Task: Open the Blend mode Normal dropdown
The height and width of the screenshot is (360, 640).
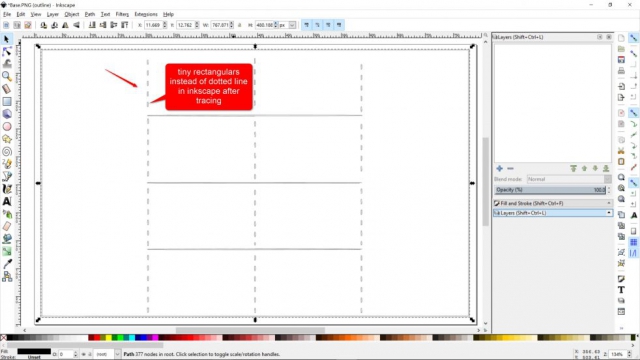Action: pyautogui.click(x=569, y=179)
